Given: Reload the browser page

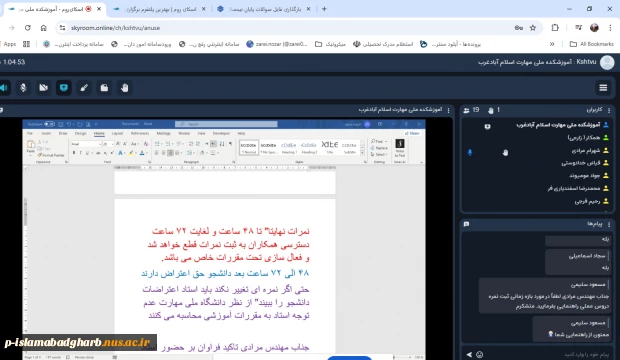Looking at the screenshot, I should click(x=27, y=28).
